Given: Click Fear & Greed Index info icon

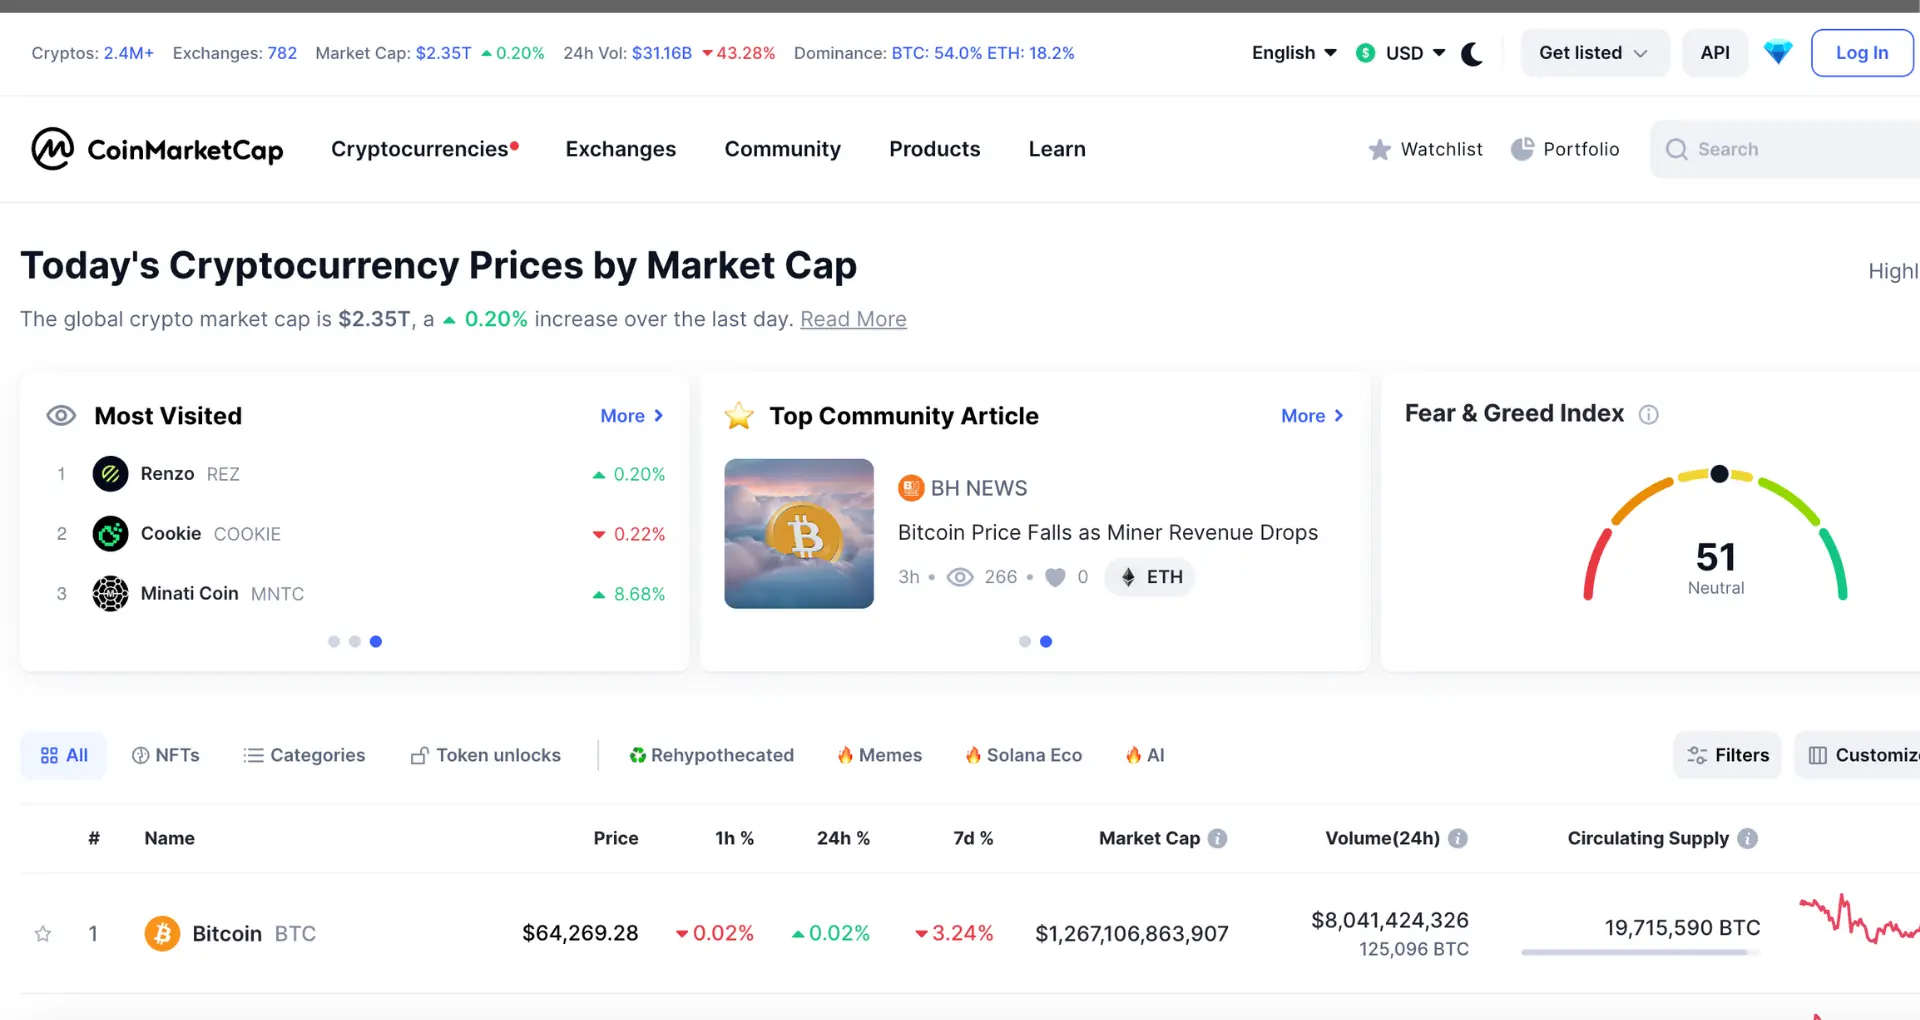Looking at the screenshot, I should [x=1648, y=414].
